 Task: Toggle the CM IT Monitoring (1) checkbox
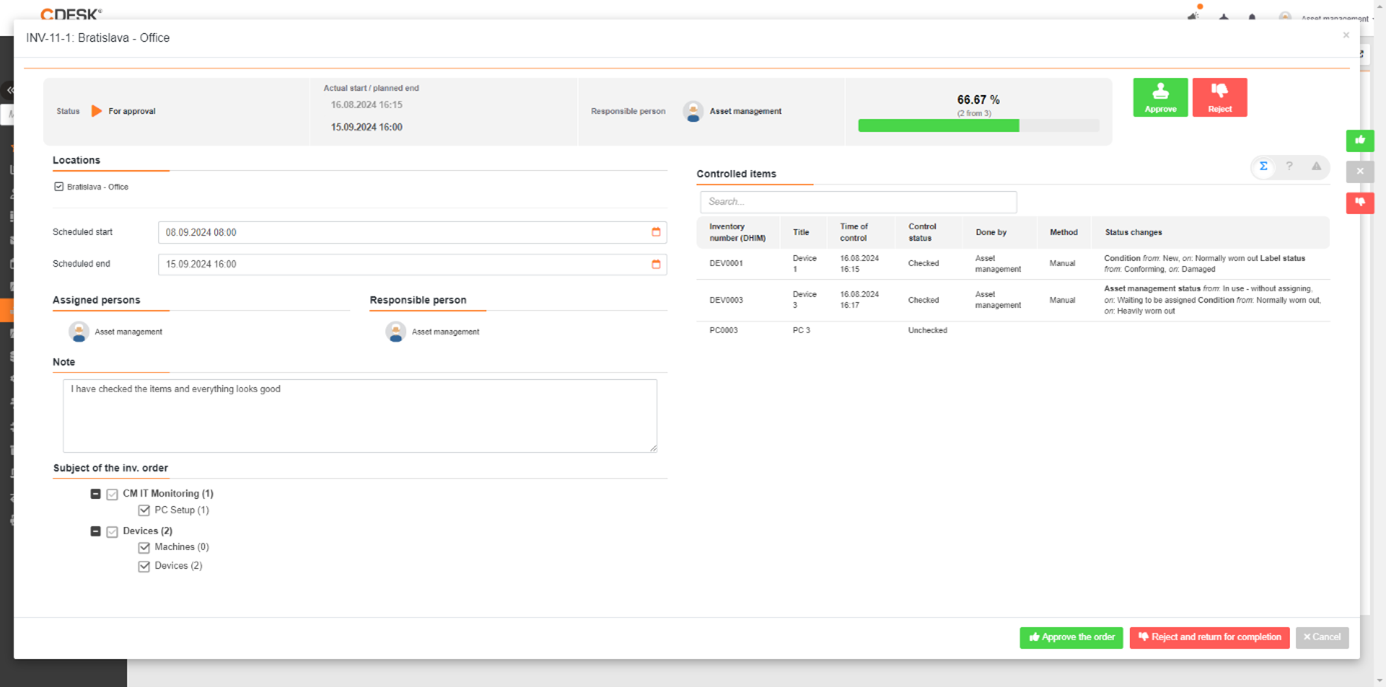(x=112, y=494)
